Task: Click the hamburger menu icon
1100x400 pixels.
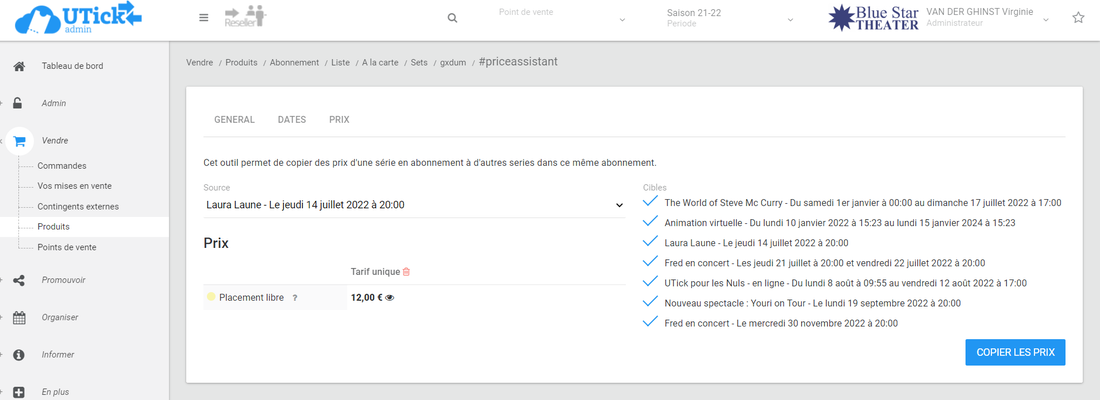Action: pyautogui.click(x=204, y=18)
